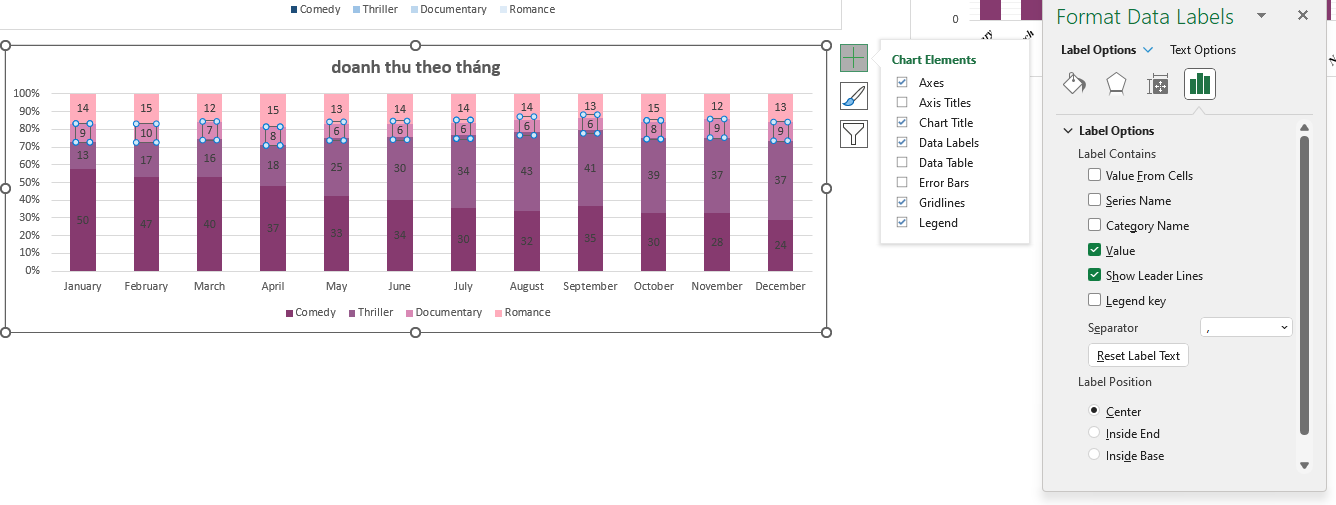Click the Thriller legend entry below the chart

[x=371, y=313]
